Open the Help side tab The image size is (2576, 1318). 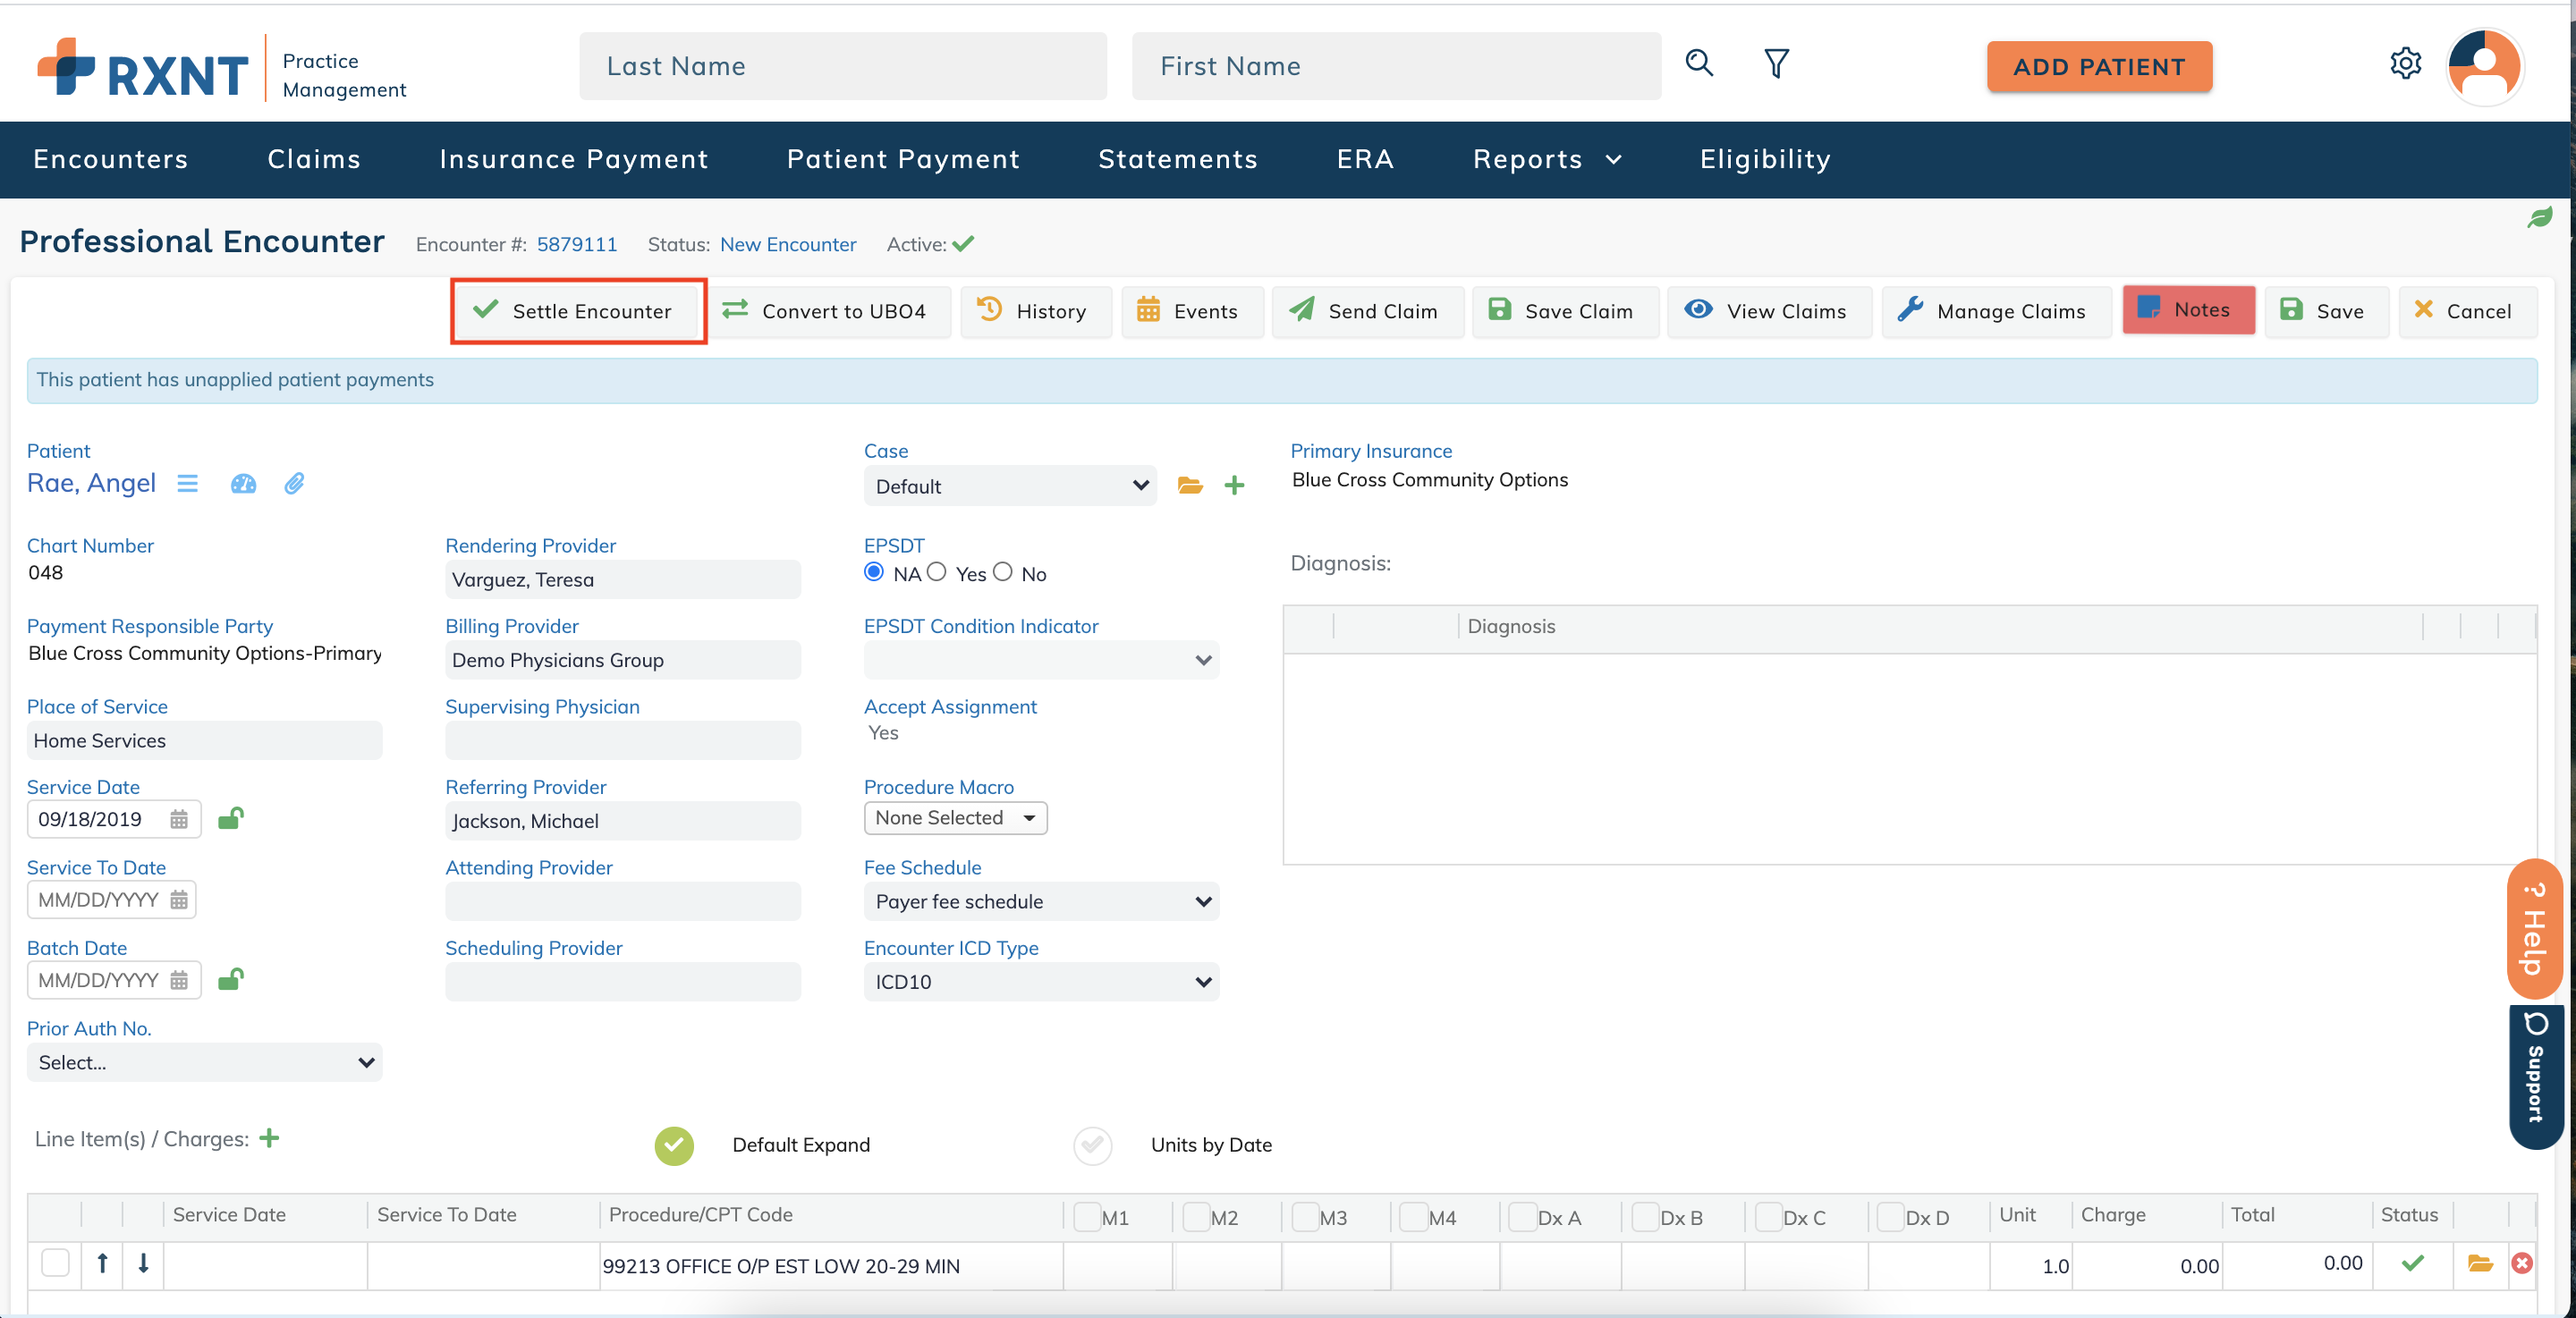click(x=2534, y=929)
